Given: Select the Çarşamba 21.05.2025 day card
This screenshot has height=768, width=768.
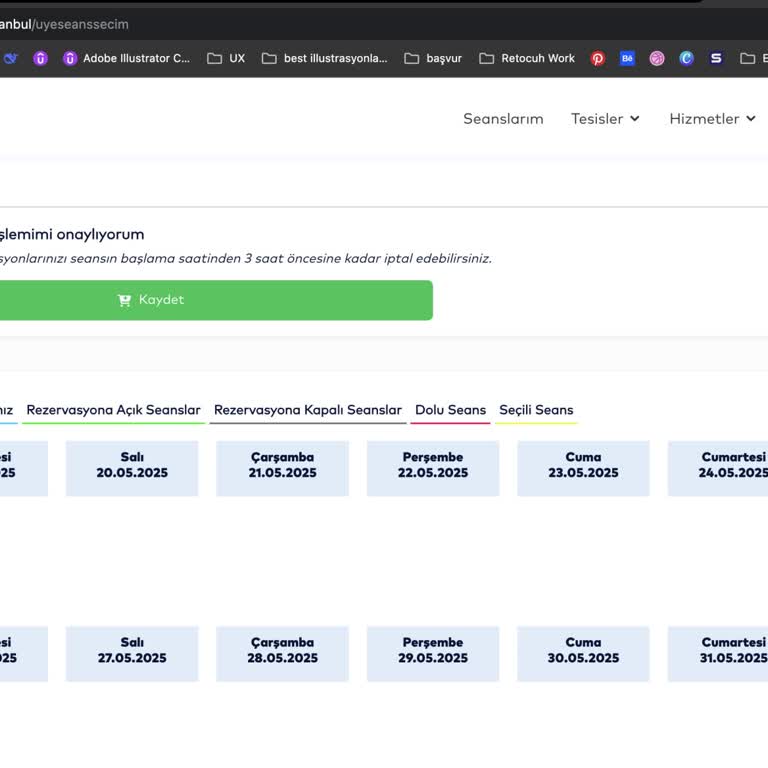Looking at the screenshot, I should pos(283,468).
